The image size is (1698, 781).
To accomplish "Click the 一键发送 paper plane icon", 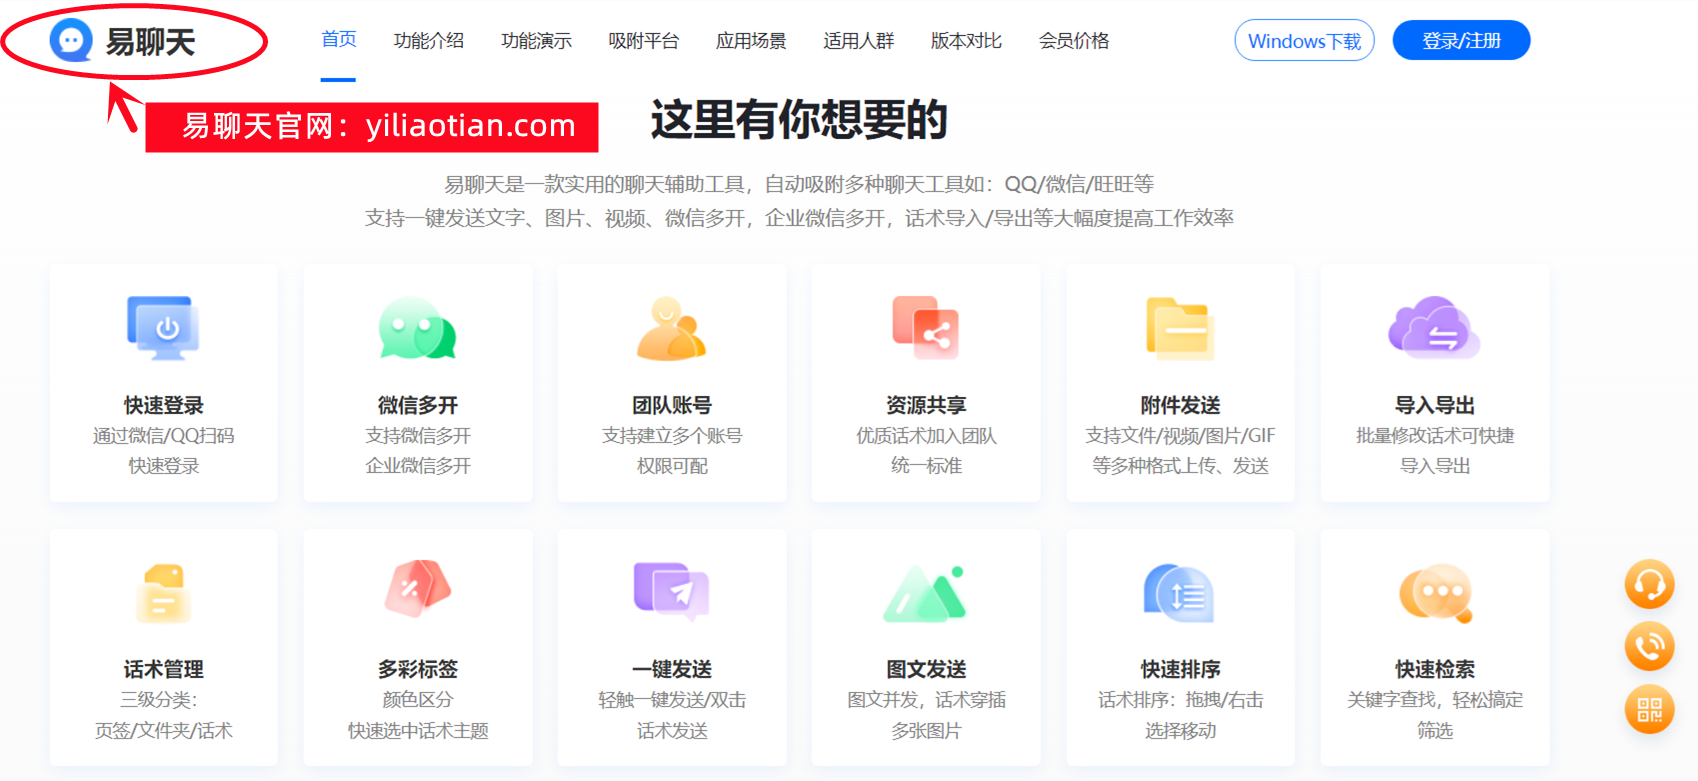I will click(672, 590).
